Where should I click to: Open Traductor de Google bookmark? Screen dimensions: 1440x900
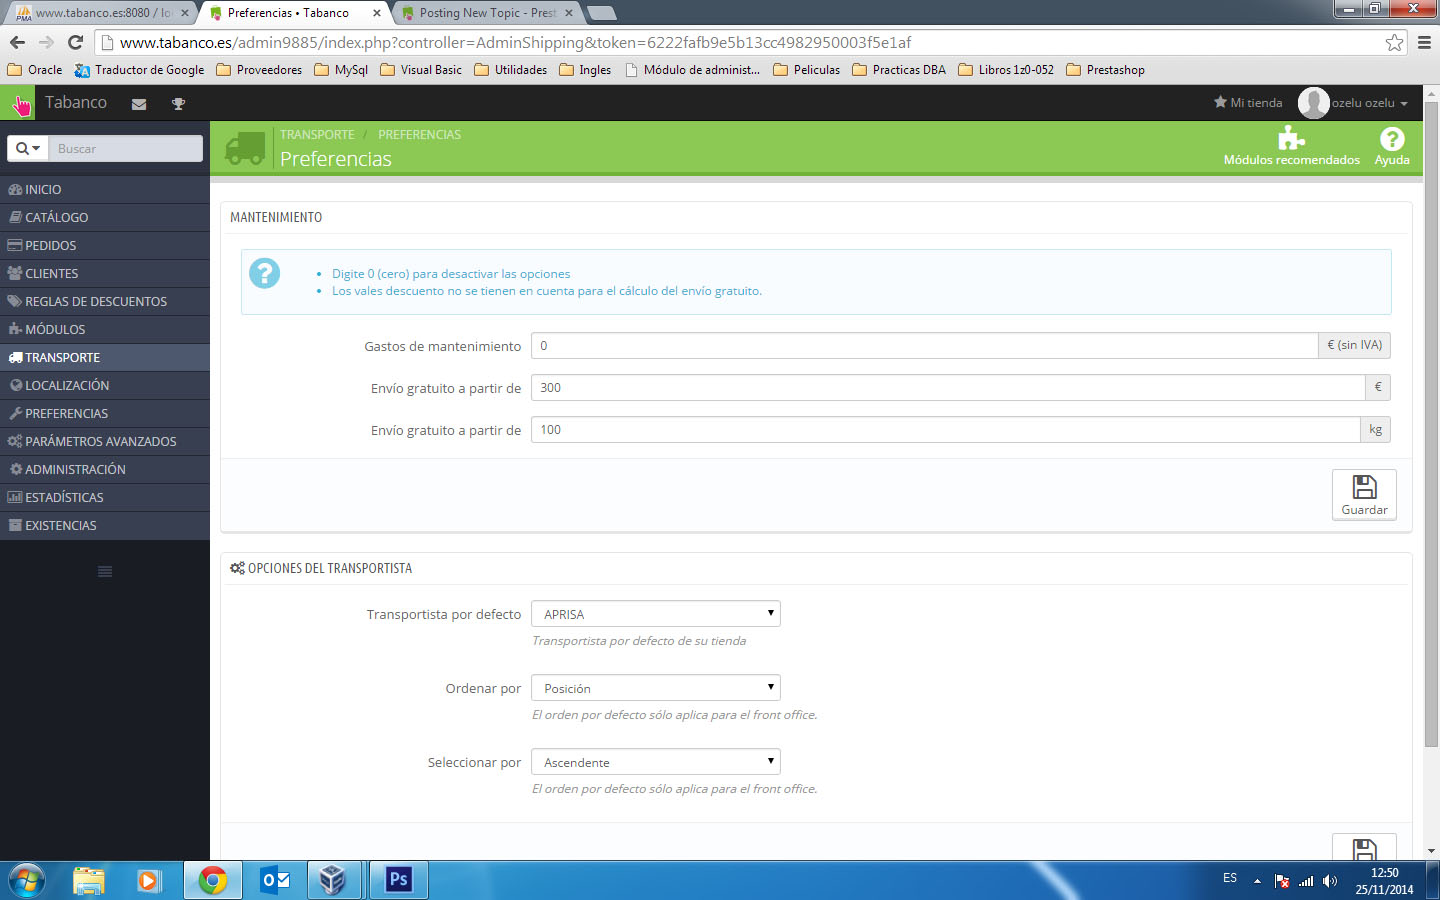139,70
